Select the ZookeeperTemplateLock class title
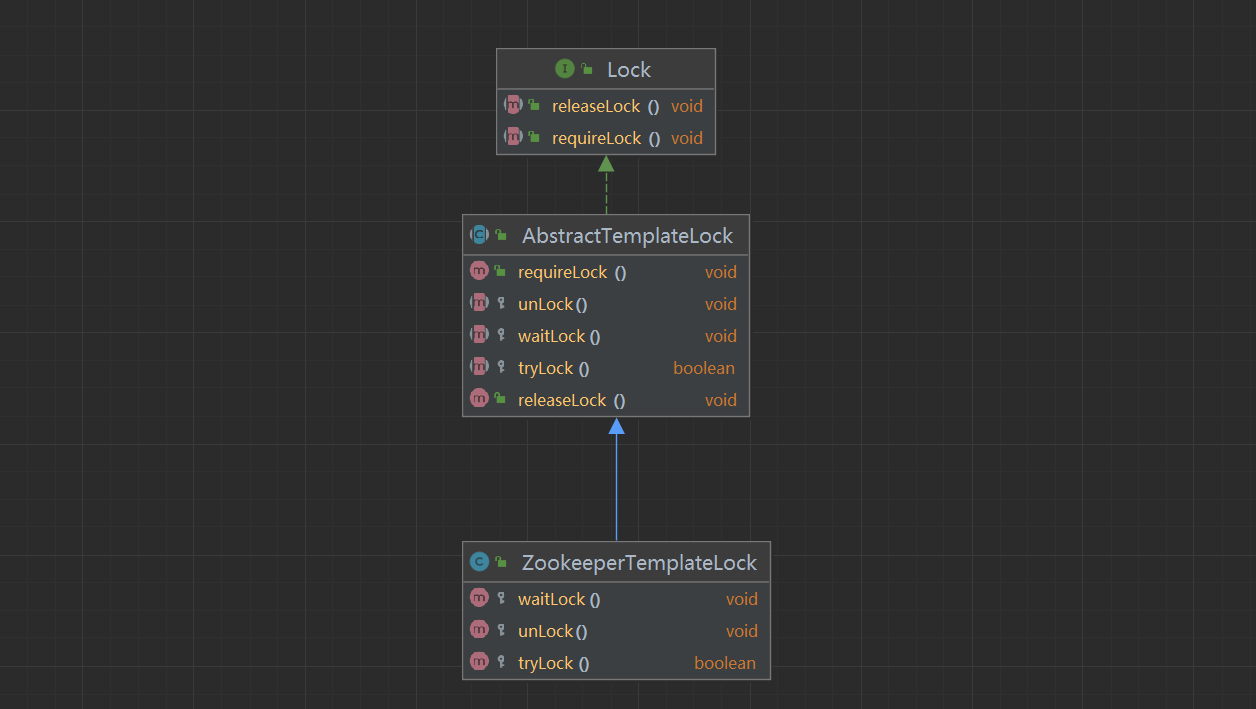This screenshot has height=709, width=1256. pos(640,562)
